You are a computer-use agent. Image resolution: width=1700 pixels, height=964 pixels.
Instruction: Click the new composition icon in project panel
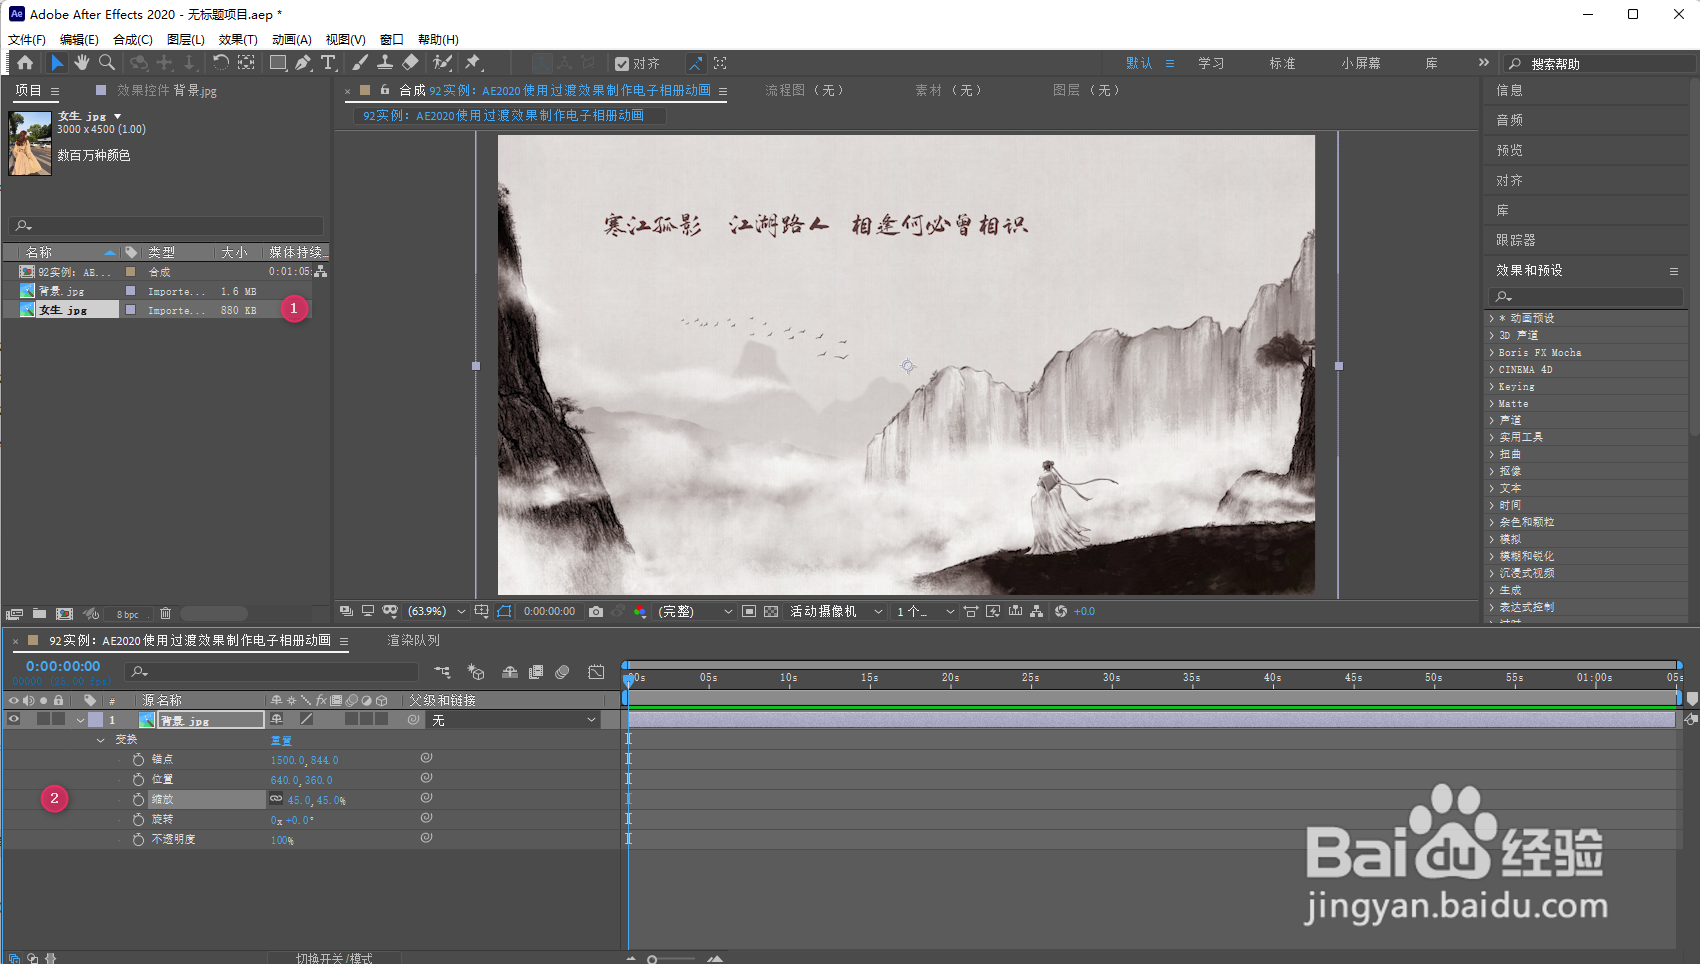pos(64,613)
